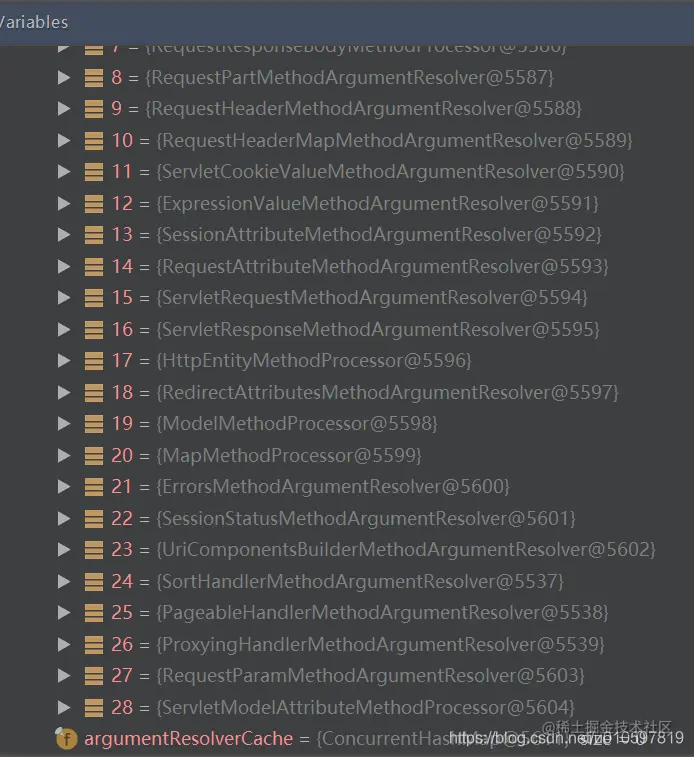Expand element 13 SessionAttributeMethodArgumentResolver
This screenshot has height=757, width=694.
point(64,235)
